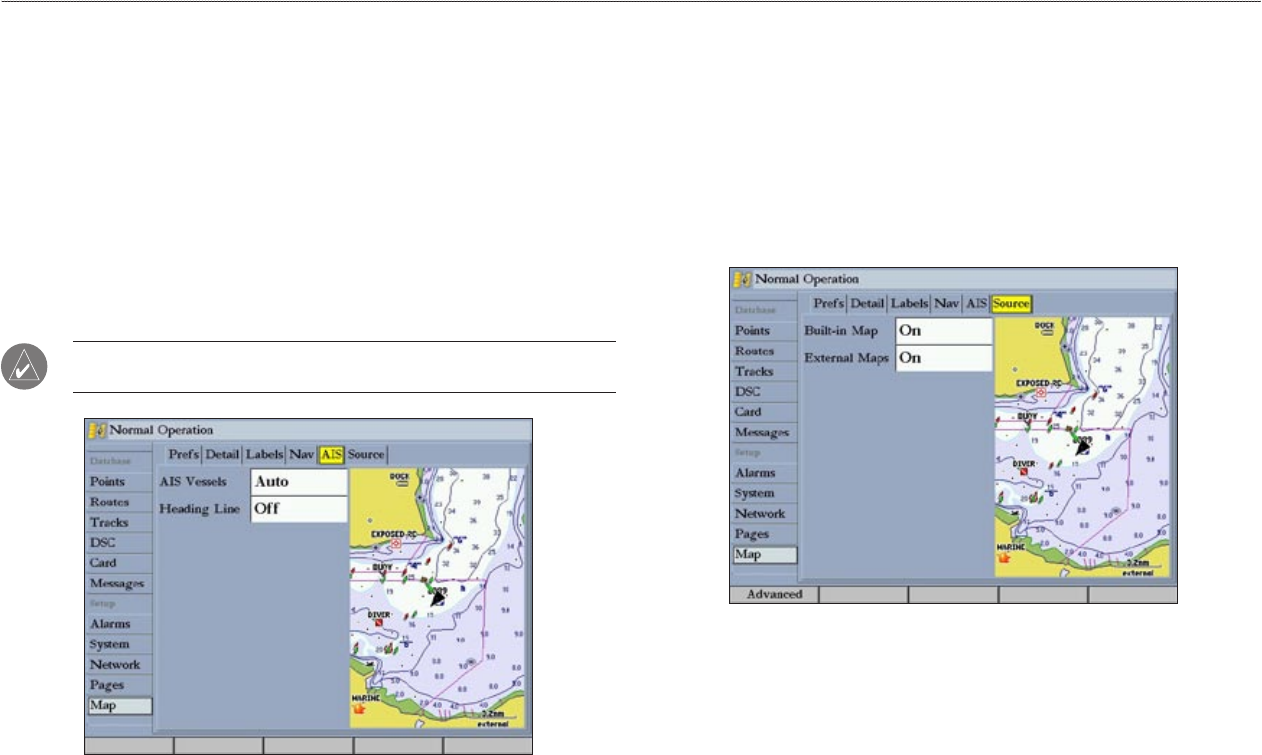The height and width of the screenshot is (755, 1262).
Task: Switch to Detail tab in Source screen
Action: [868, 303]
